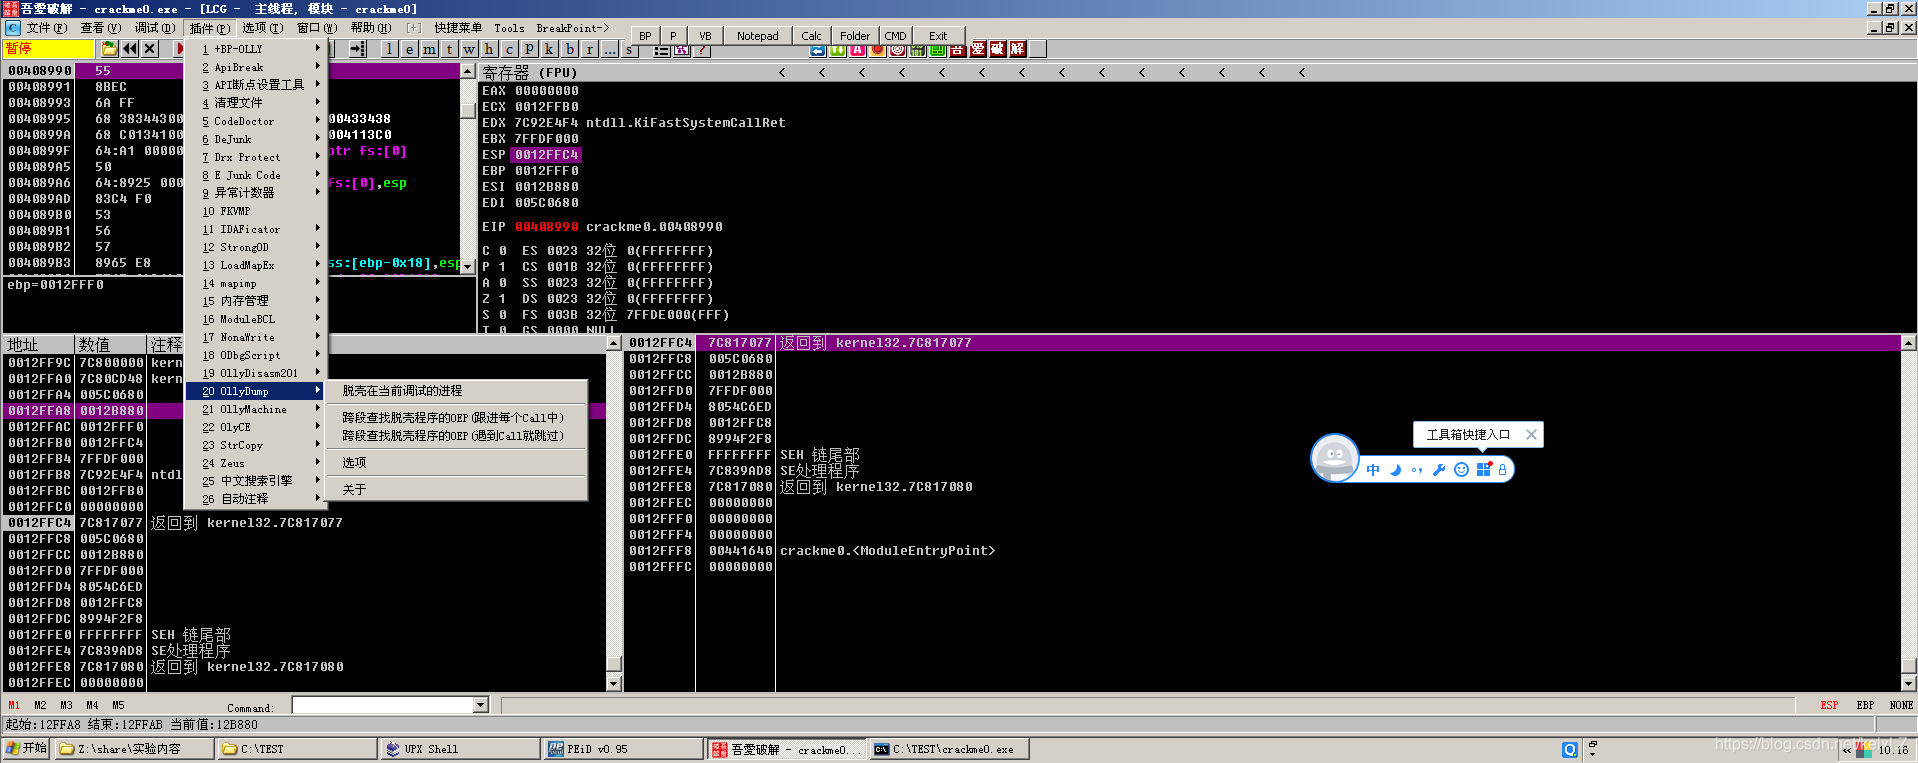Click the open file toolbar icon
This screenshot has height=763, width=1918.
109,49
